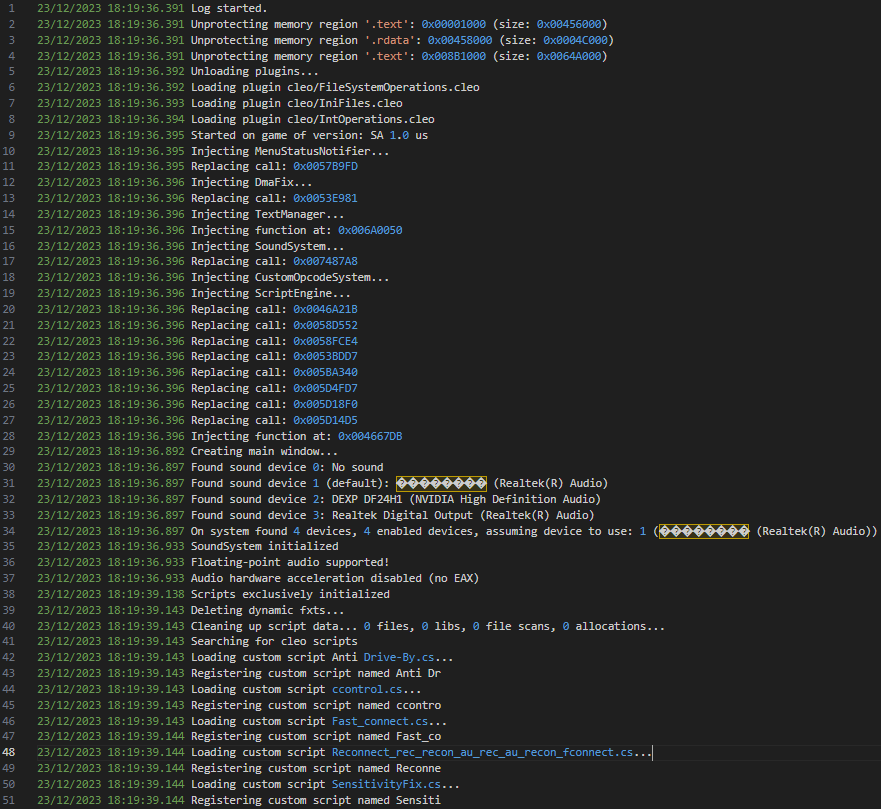Click the 'Log started.' text
881x809 pixels.
pyautogui.click(x=229, y=8)
